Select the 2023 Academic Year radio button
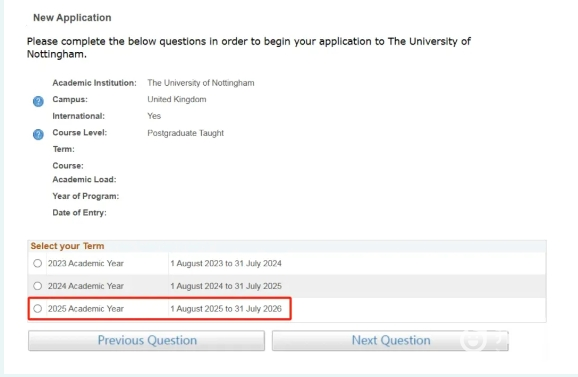Image resolution: width=578 pixels, height=377 pixels. pyautogui.click(x=37, y=263)
